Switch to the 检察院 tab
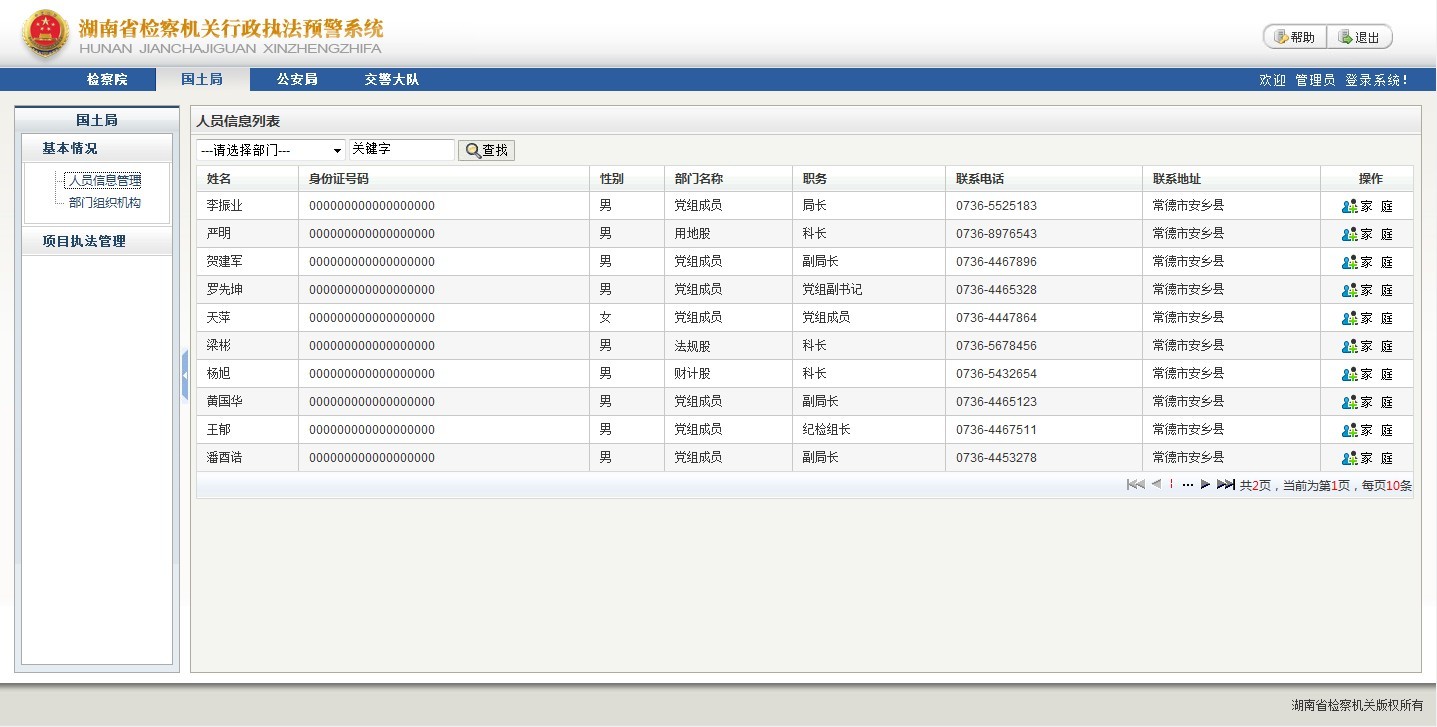1437x727 pixels. (x=107, y=79)
